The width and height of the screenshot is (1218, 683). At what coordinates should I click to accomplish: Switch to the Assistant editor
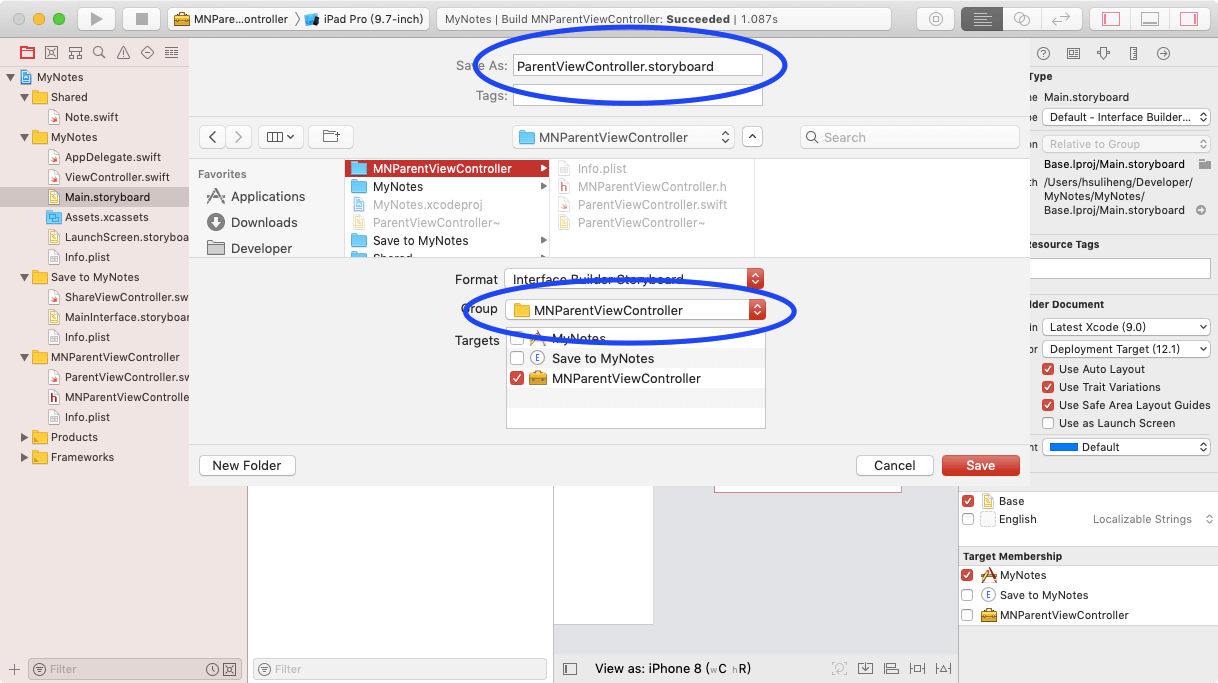(1020, 19)
